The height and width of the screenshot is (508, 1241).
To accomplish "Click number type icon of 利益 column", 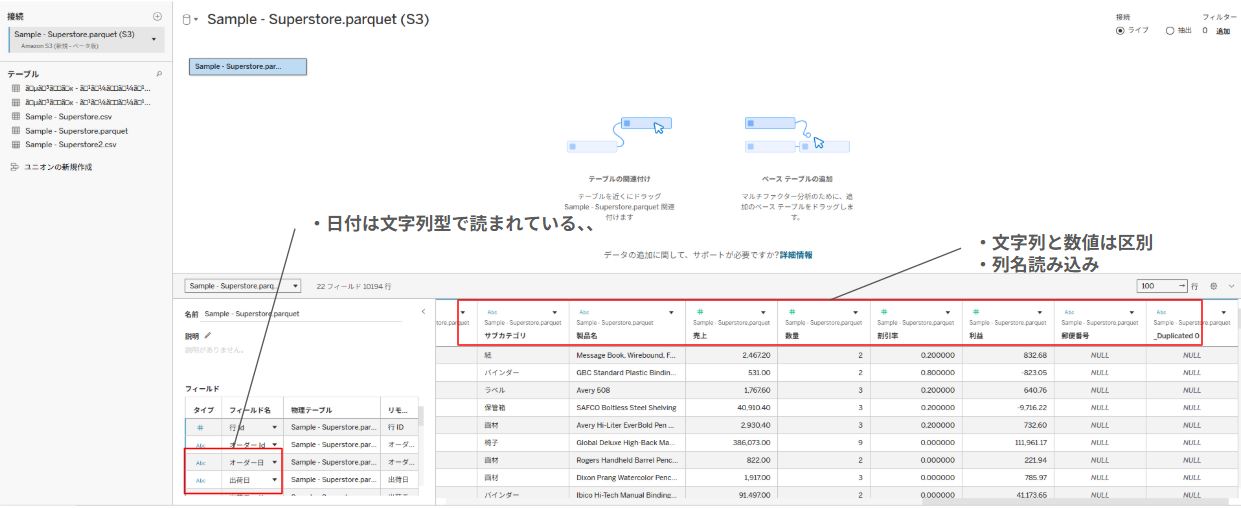I will pyautogui.click(x=975, y=312).
